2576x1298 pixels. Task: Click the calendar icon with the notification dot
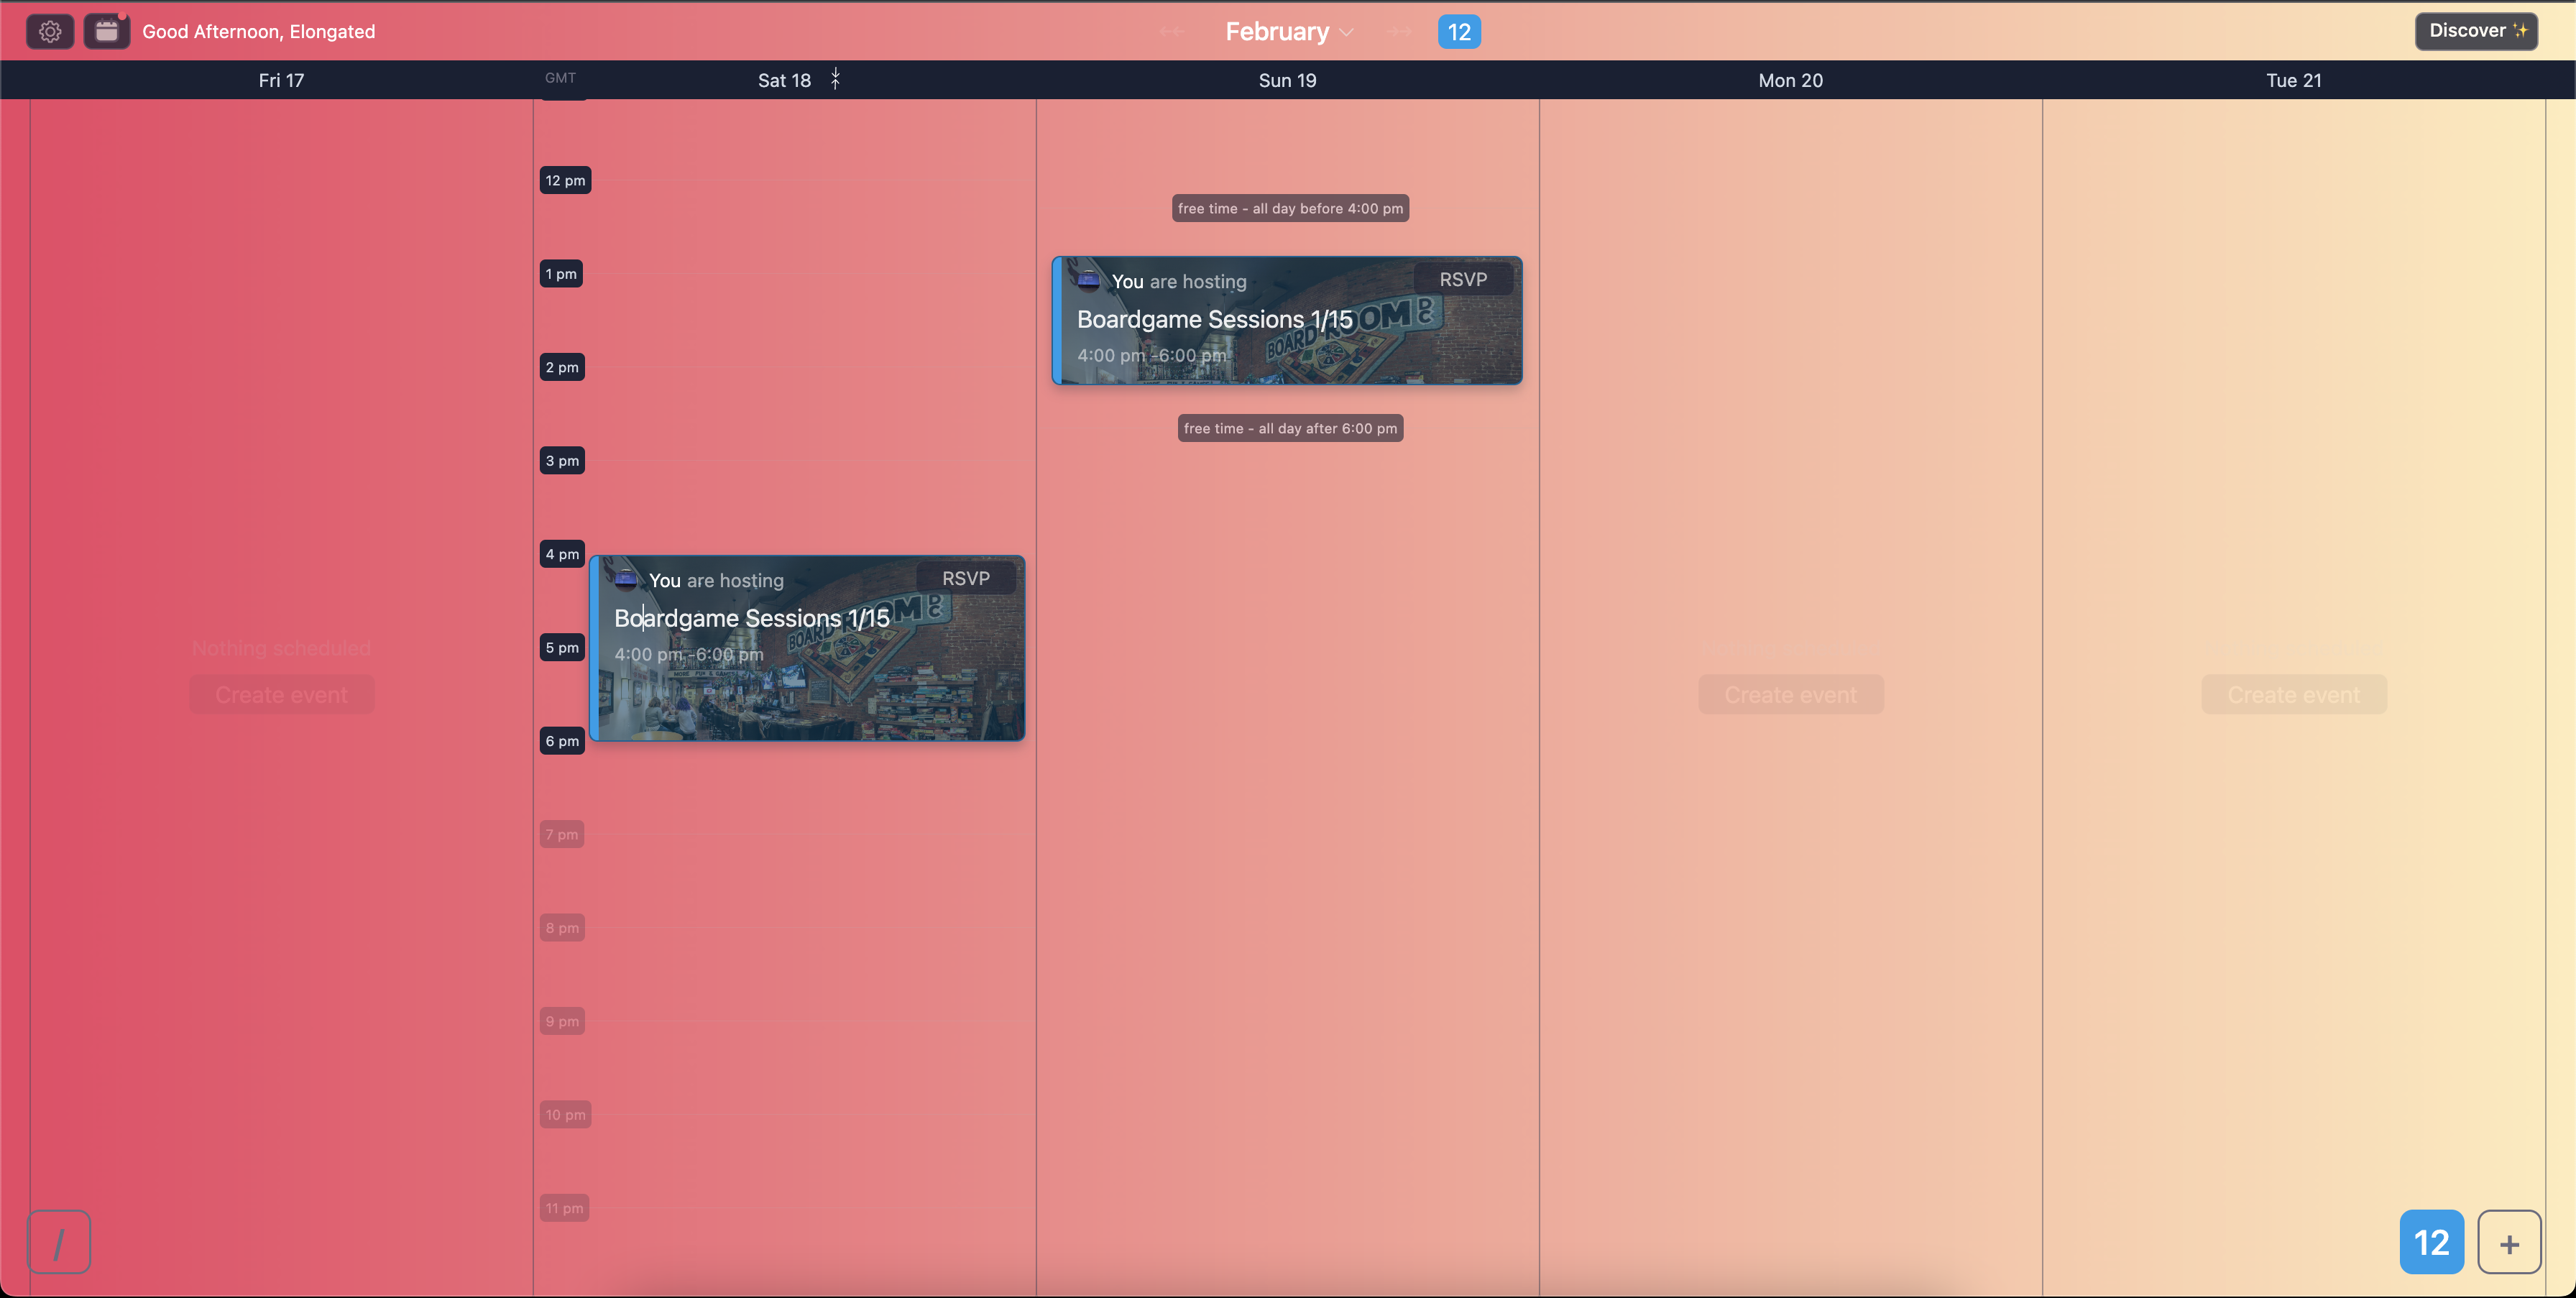pos(106,32)
